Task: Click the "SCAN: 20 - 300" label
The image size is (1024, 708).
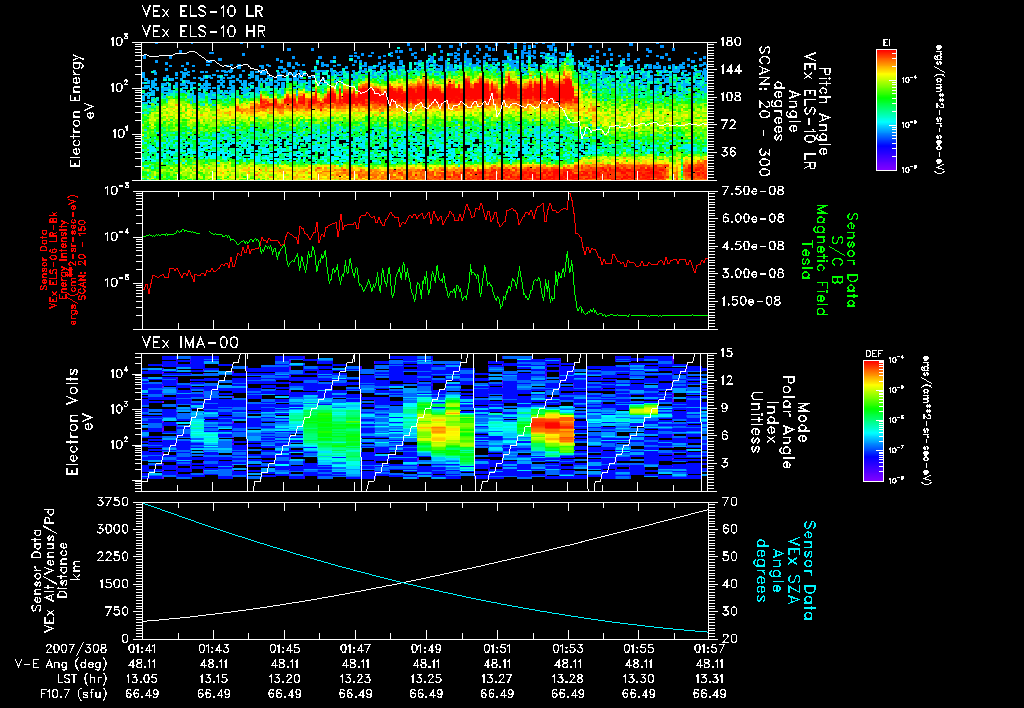Action: coord(763,111)
